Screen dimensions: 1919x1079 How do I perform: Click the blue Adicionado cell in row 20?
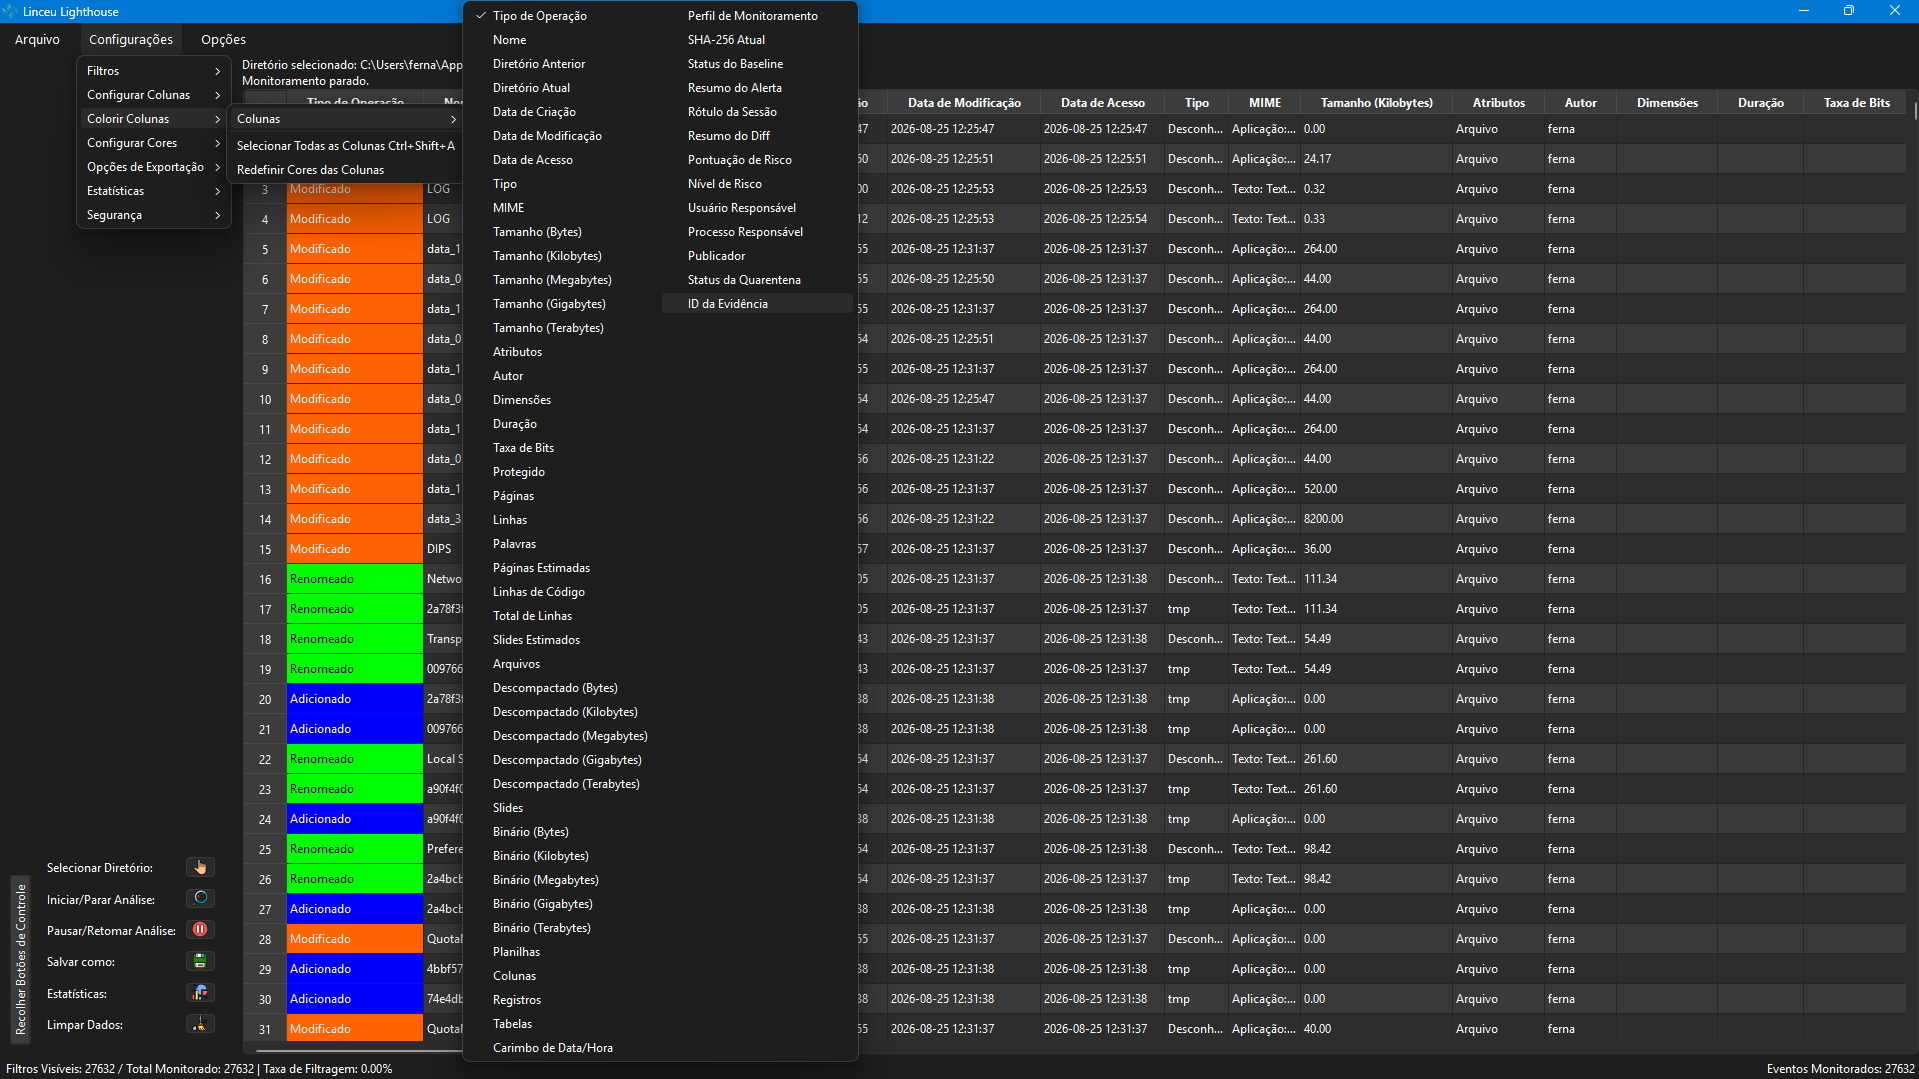[x=354, y=699]
